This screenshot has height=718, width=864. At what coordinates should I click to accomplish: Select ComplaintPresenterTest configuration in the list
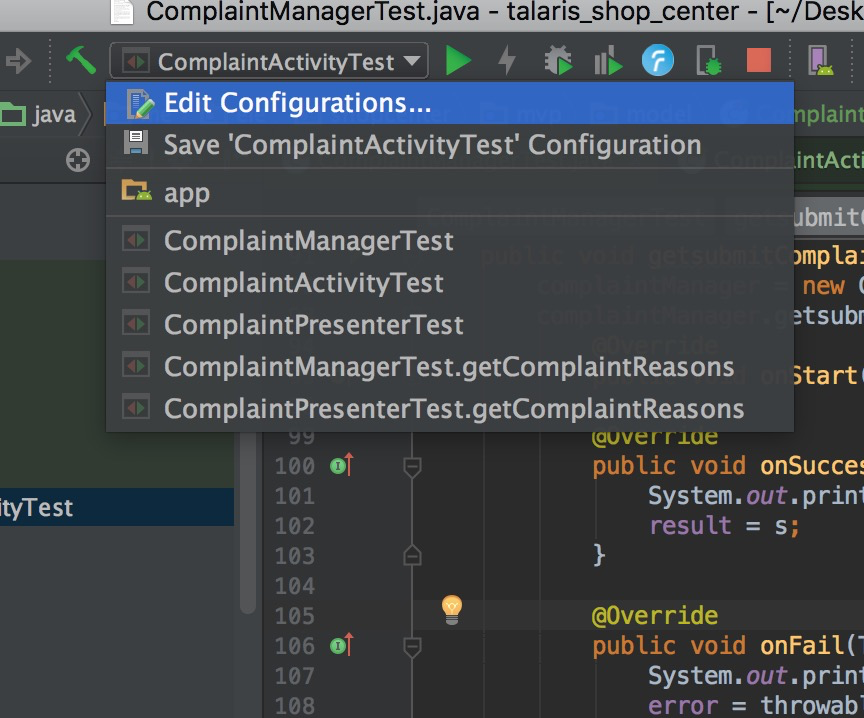(x=313, y=325)
